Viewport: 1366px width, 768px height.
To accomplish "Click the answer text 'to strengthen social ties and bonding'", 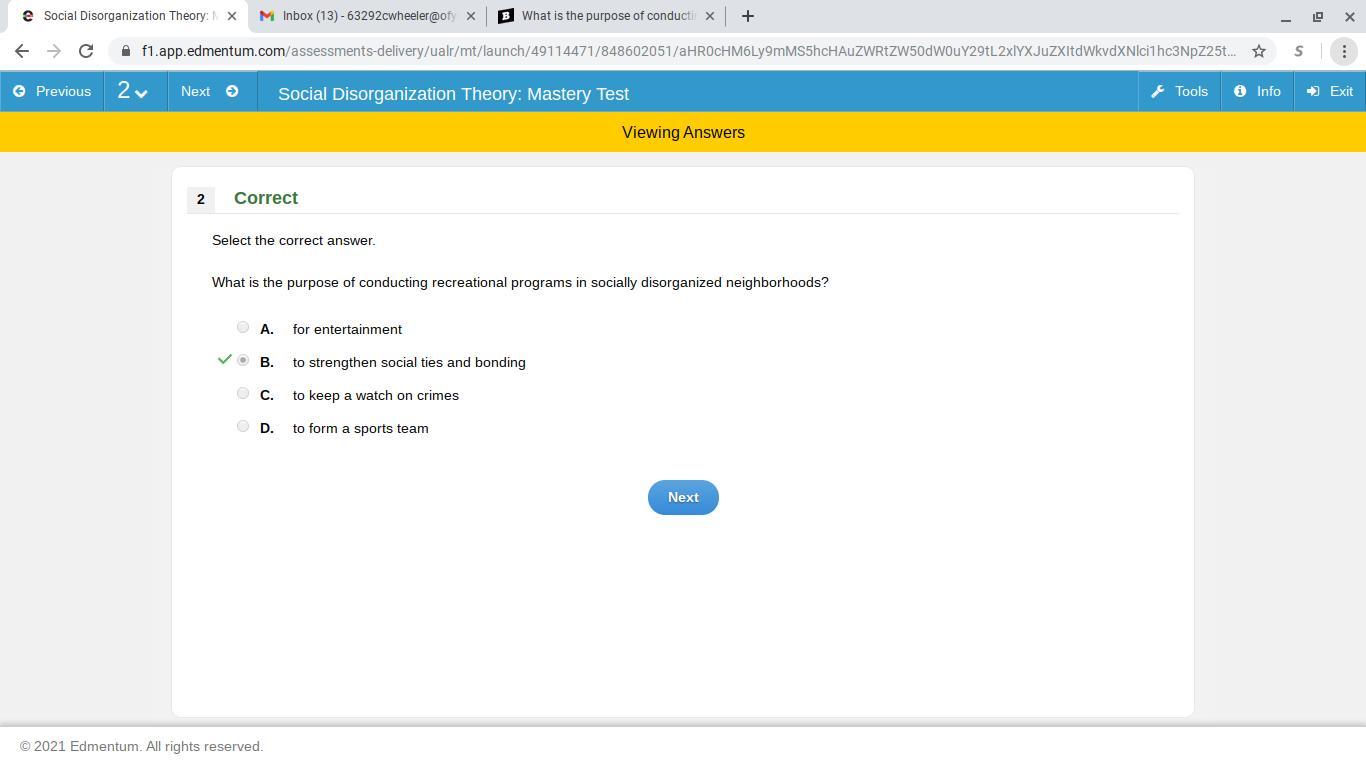I will pos(409,362).
